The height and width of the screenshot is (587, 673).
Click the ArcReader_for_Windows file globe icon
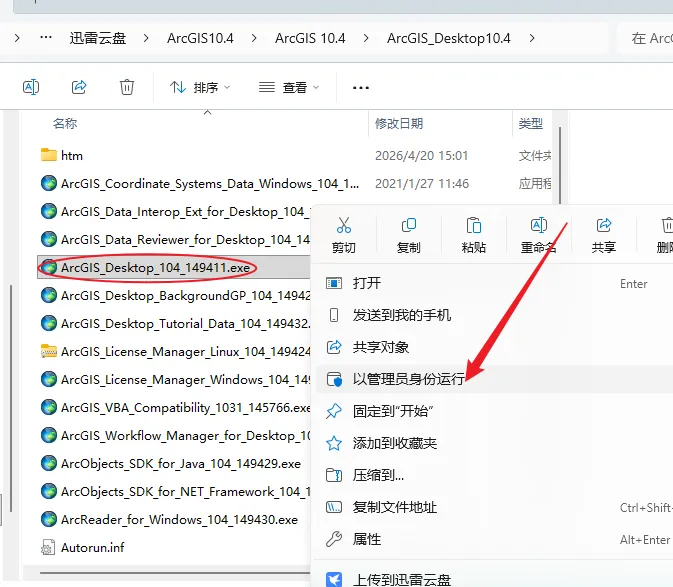tap(49, 519)
